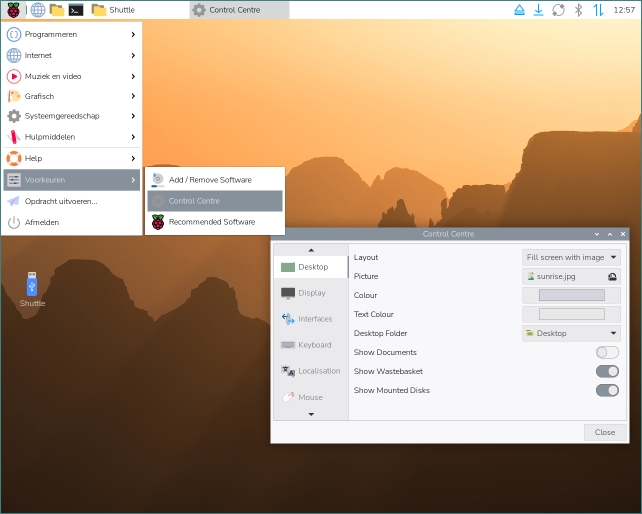Open the Mouse settings section

pyautogui.click(x=311, y=397)
